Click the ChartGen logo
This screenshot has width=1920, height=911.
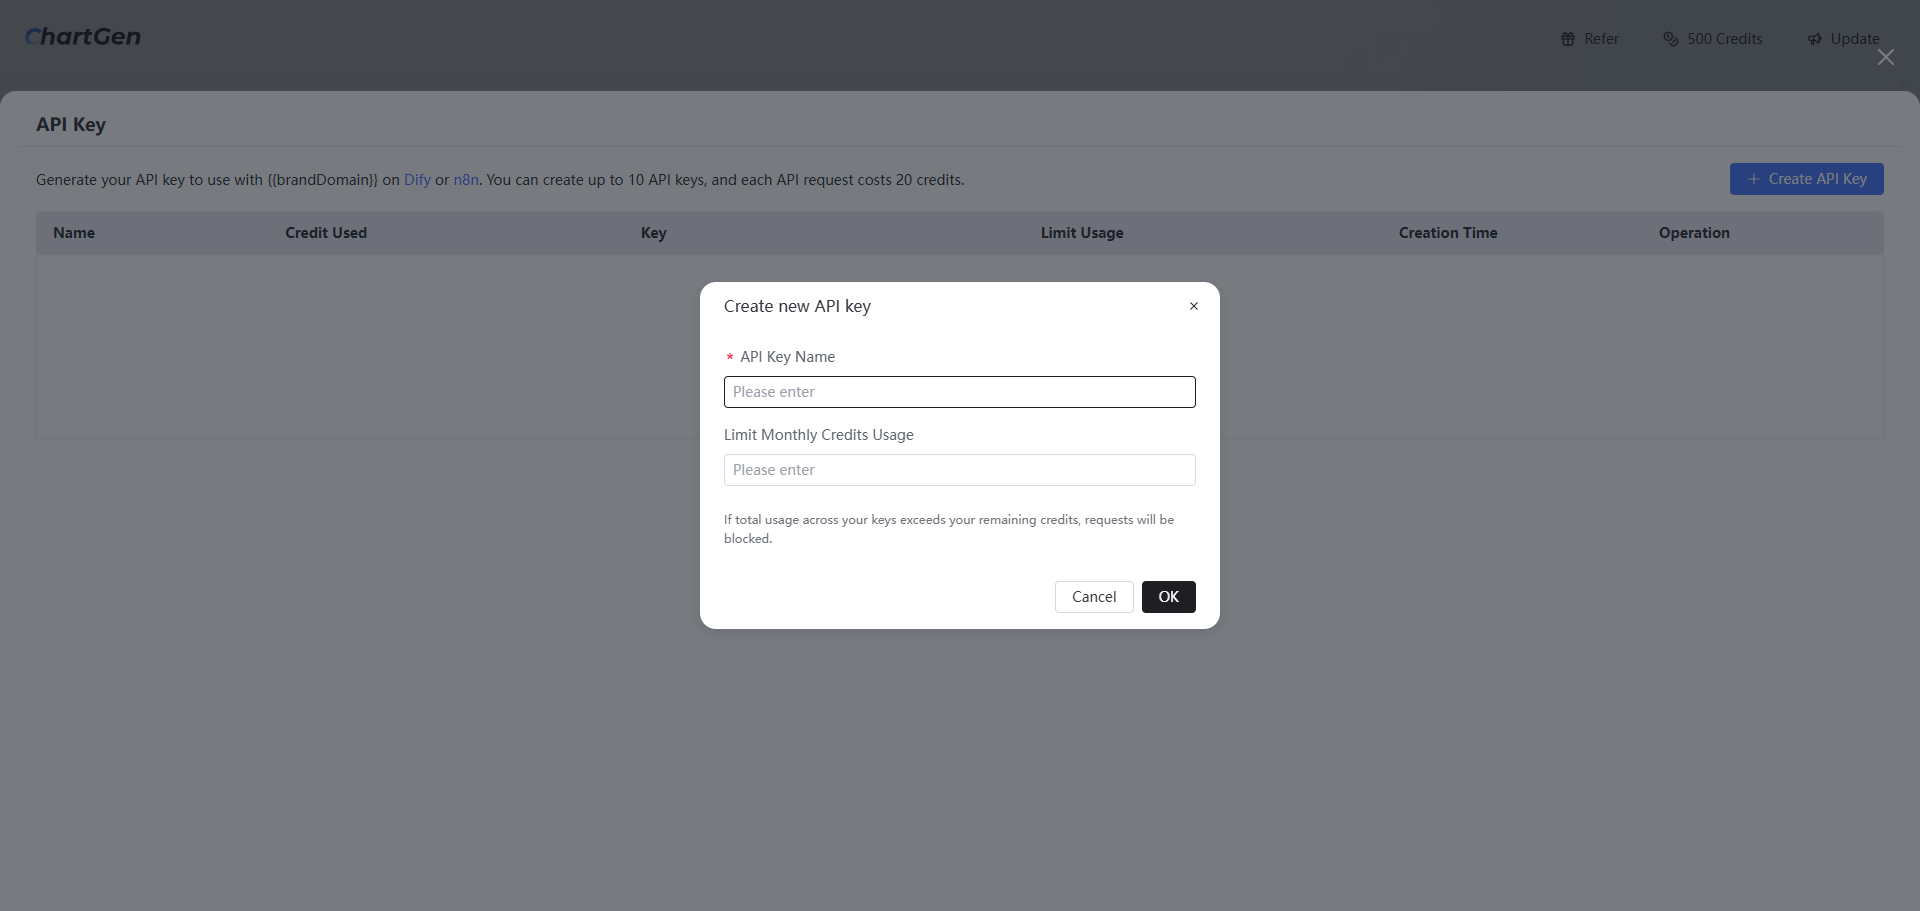83,37
